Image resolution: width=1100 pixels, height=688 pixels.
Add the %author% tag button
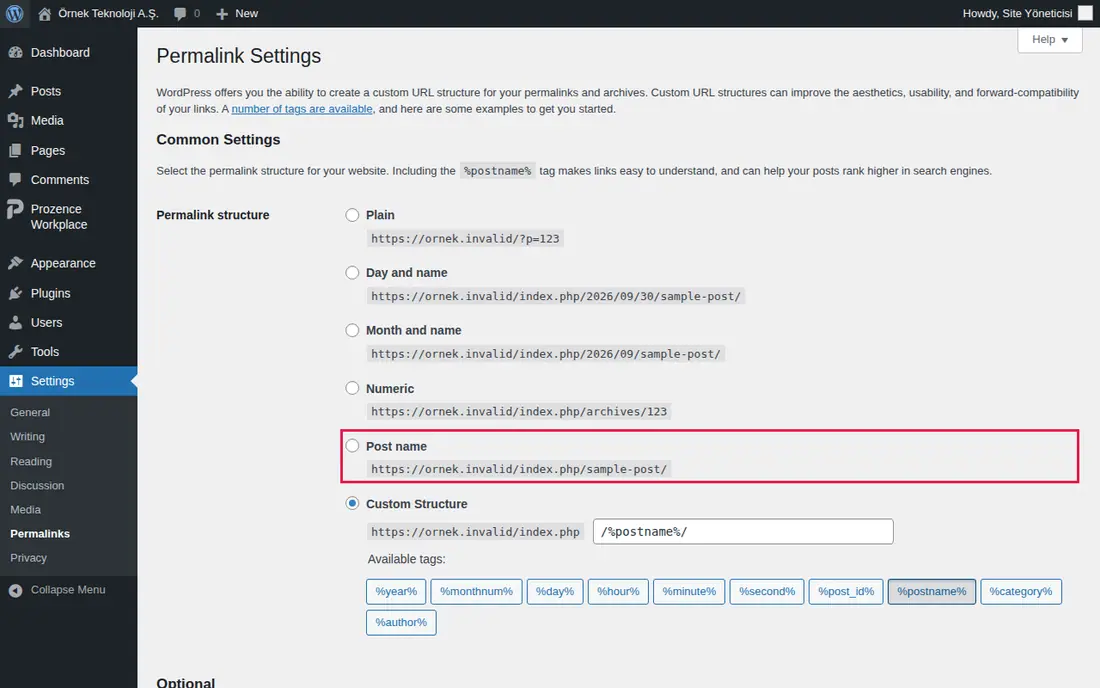401,622
